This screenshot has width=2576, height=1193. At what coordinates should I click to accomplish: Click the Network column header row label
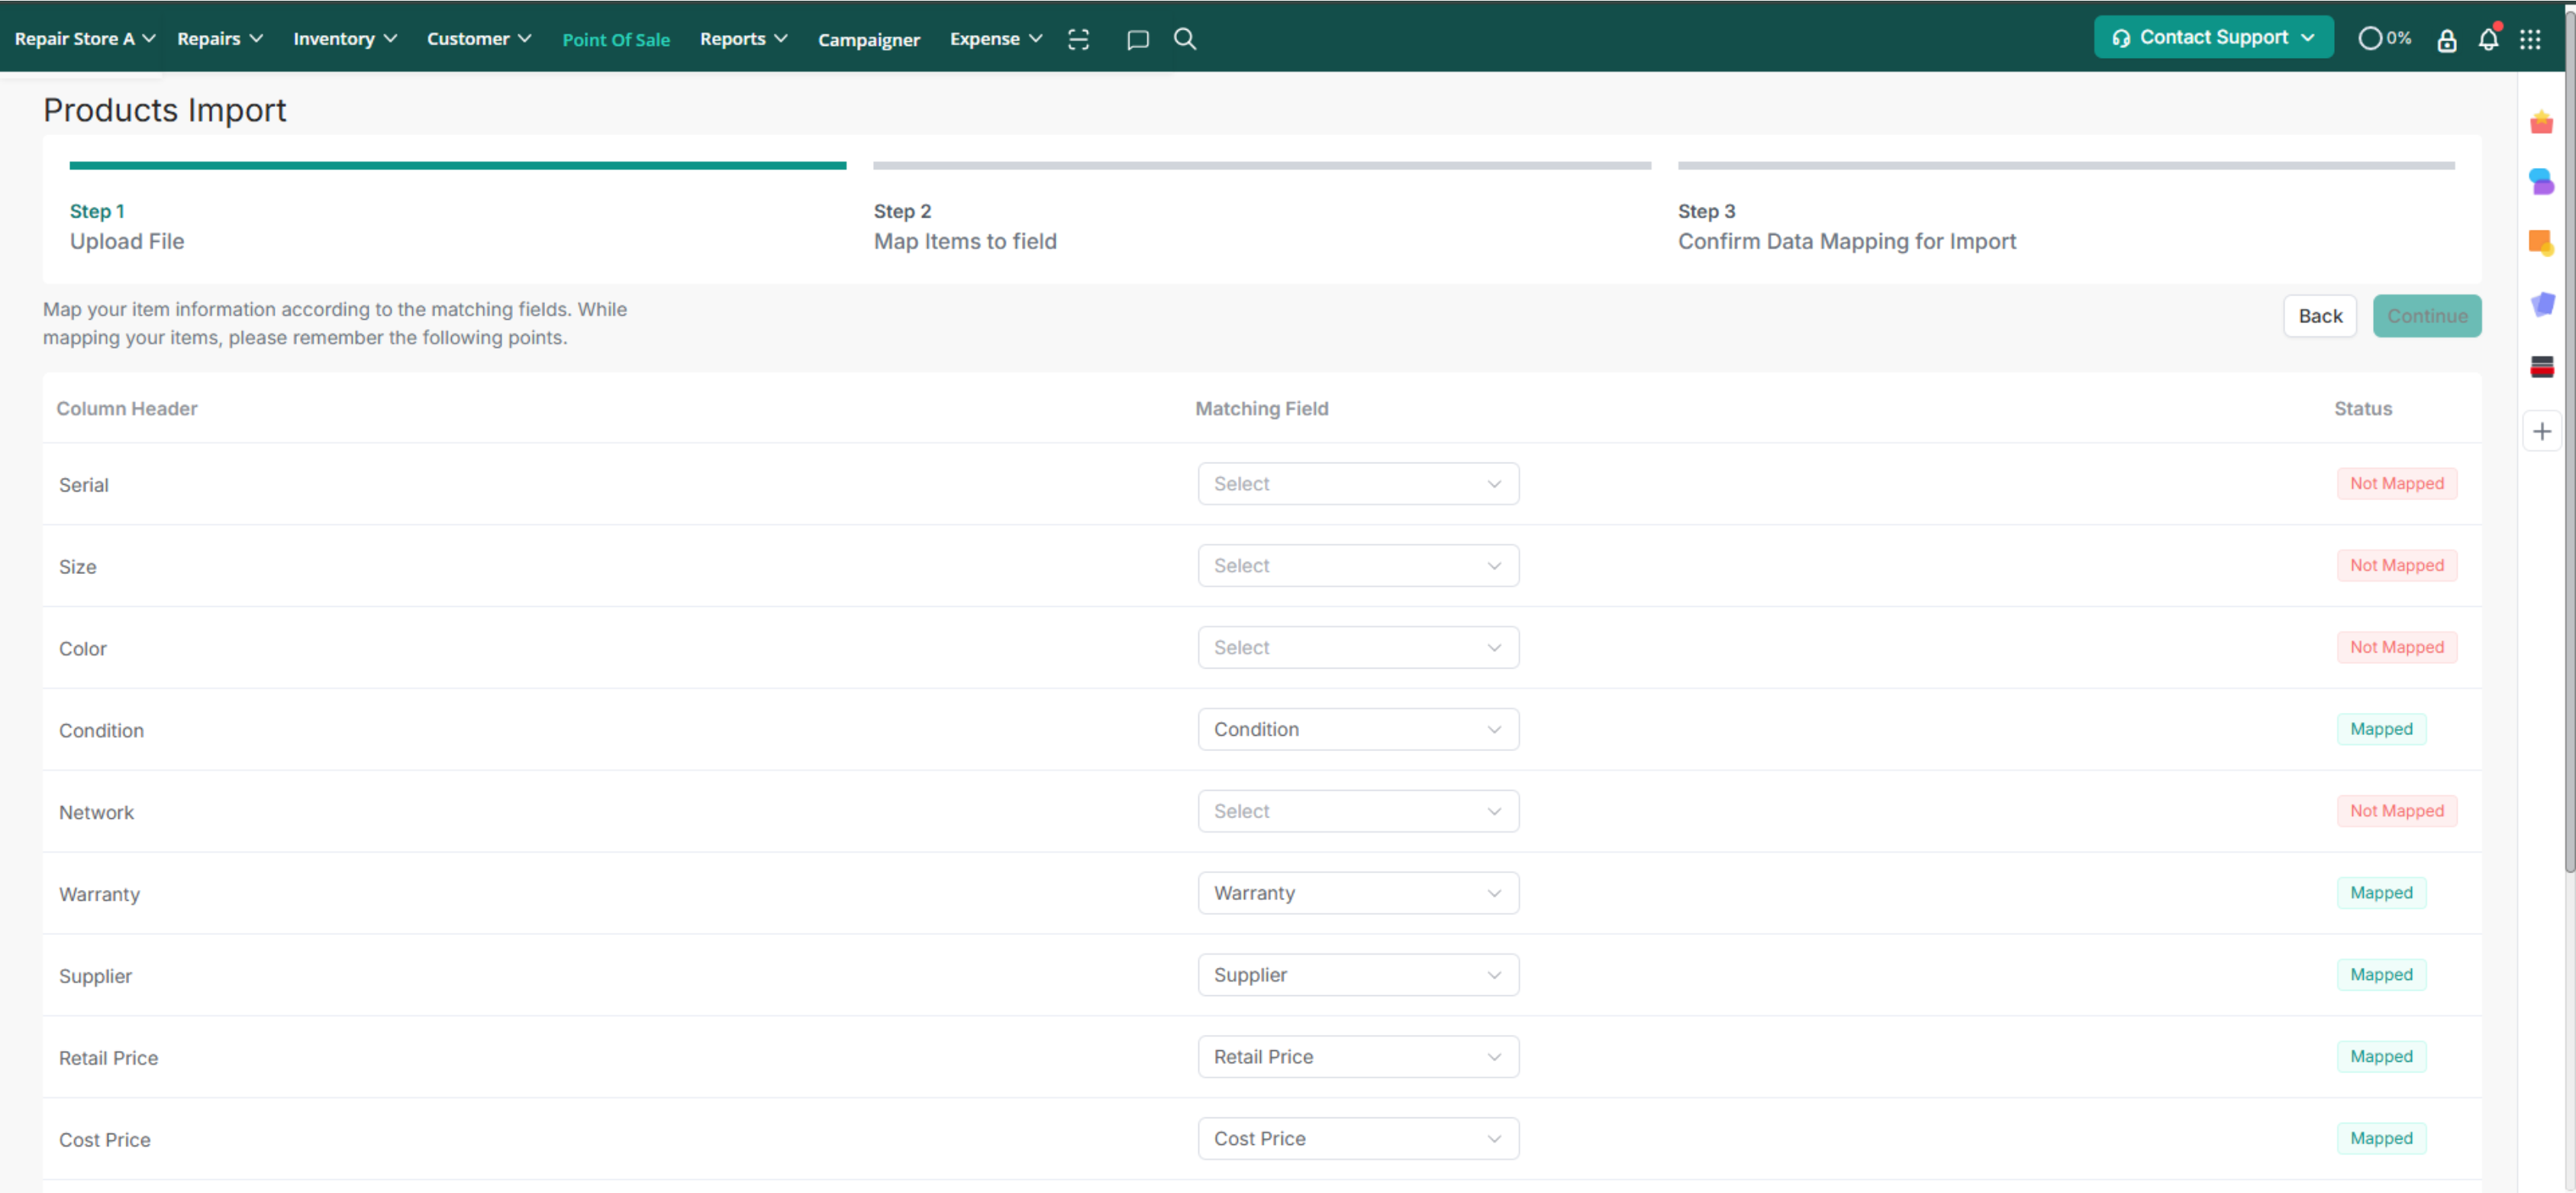point(96,813)
